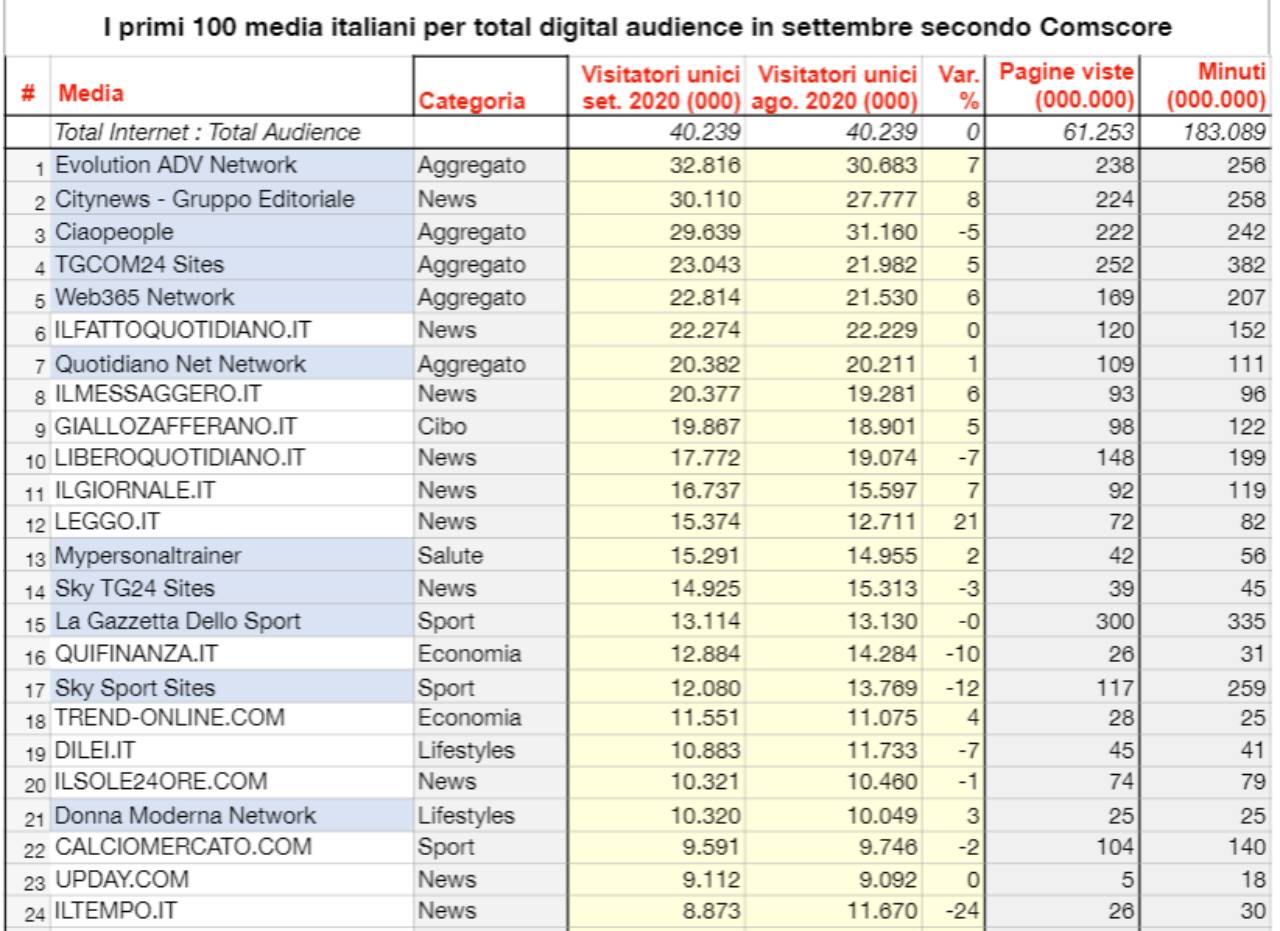Click the -24 variation for ILTEMPO.IT
The image size is (1280, 931).
[962, 912]
